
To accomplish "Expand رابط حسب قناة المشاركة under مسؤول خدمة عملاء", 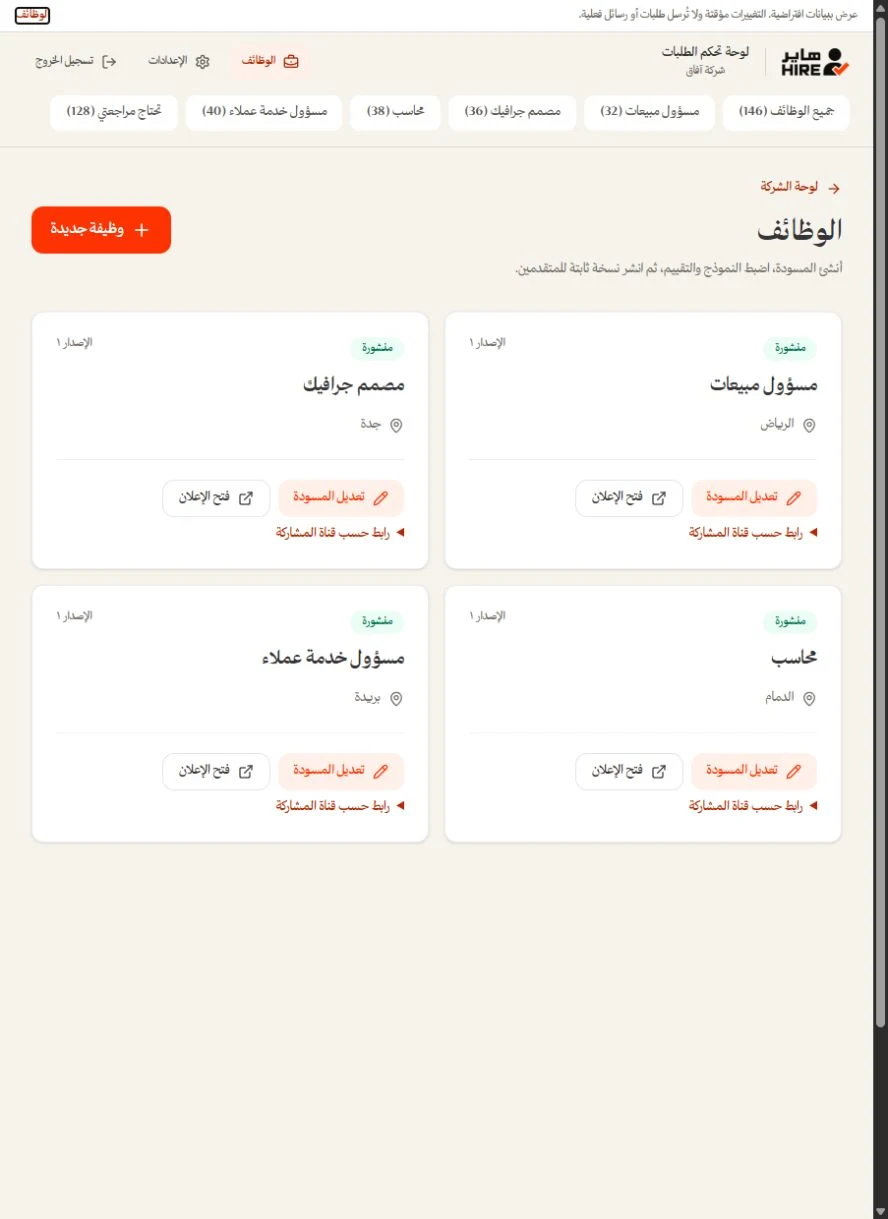I will [340, 806].
